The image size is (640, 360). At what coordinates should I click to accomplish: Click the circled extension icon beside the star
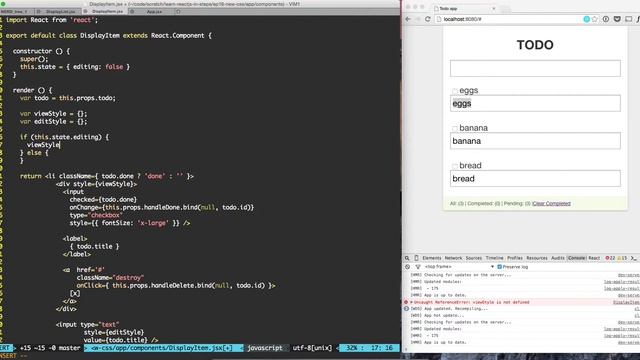pos(606,19)
